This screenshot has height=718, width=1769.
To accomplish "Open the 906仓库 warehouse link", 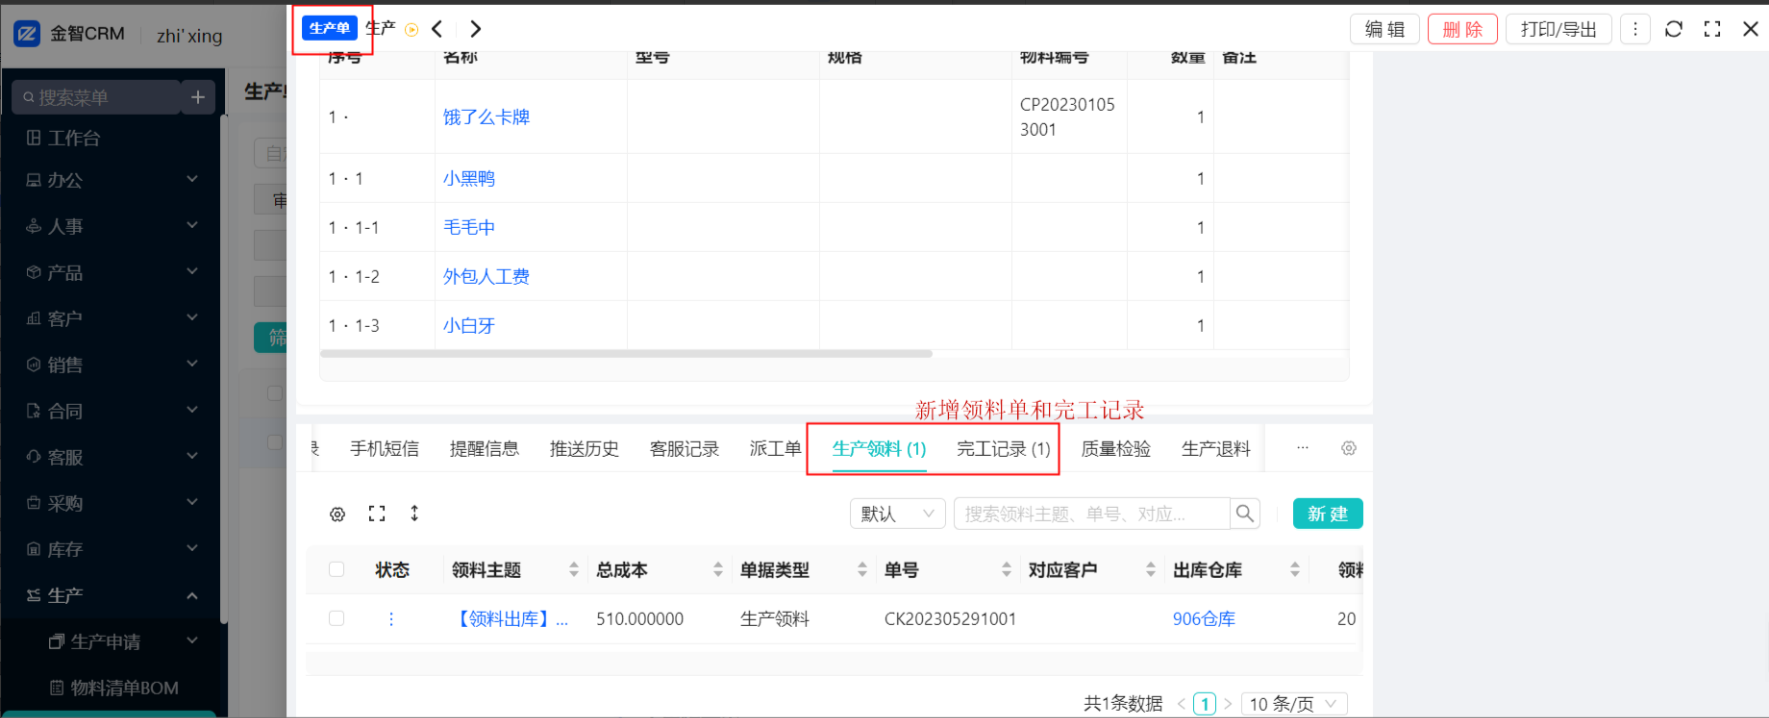I will click(1204, 619).
